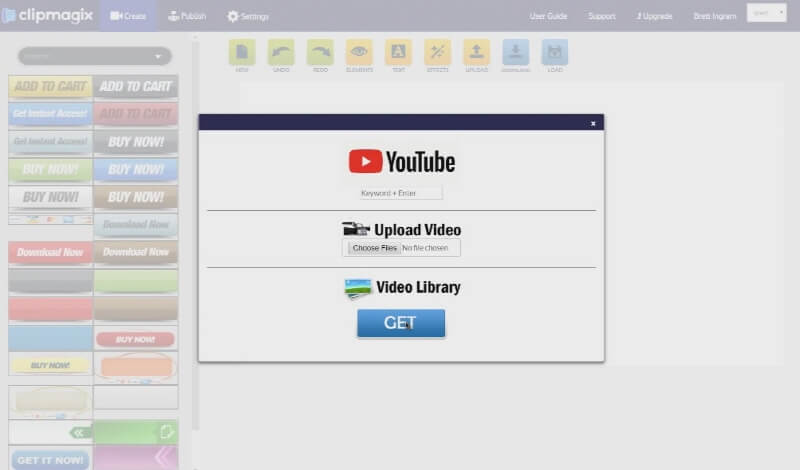Viewport: 800px width, 470px height.
Task: Click the sidebar vertical scrollbar
Action: tap(195, 235)
